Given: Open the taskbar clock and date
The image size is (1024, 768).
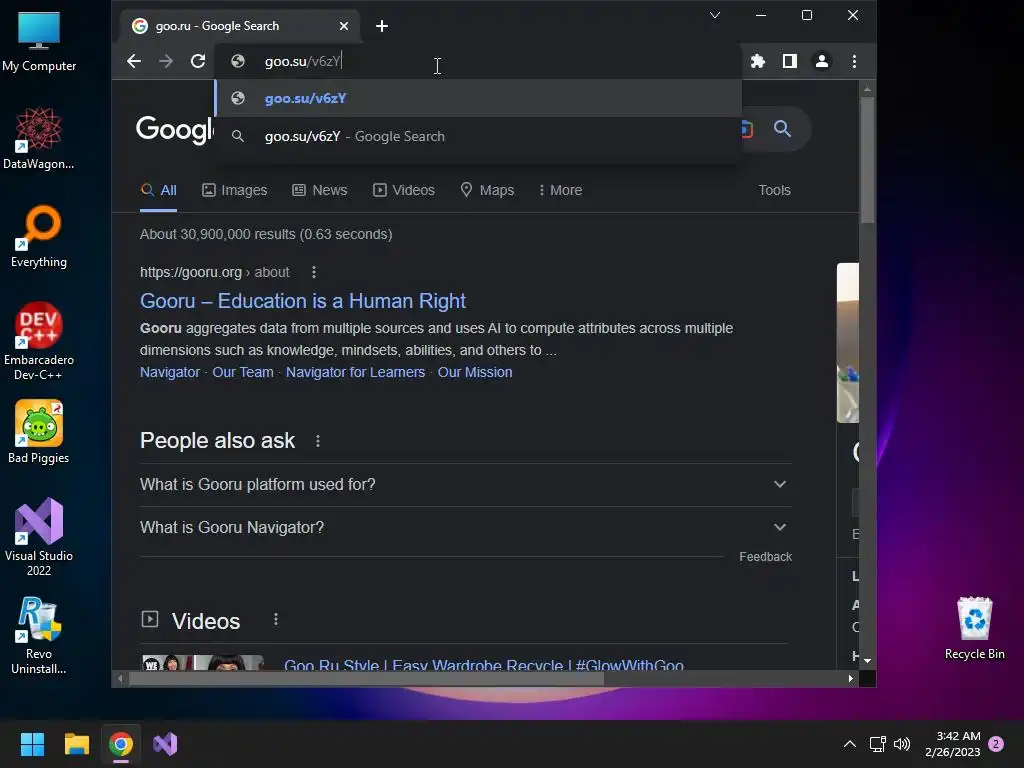Looking at the screenshot, I should click(953, 744).
